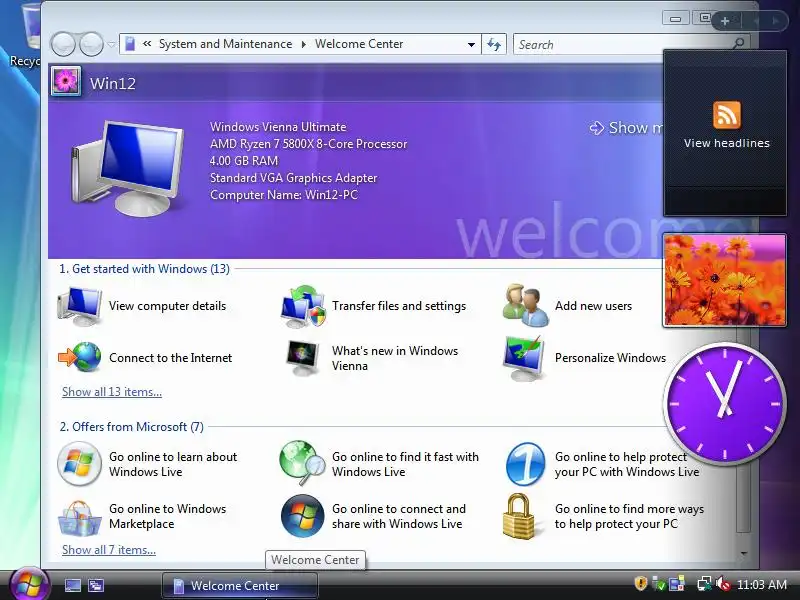Click the network connection tray icon

click(705, 584)
